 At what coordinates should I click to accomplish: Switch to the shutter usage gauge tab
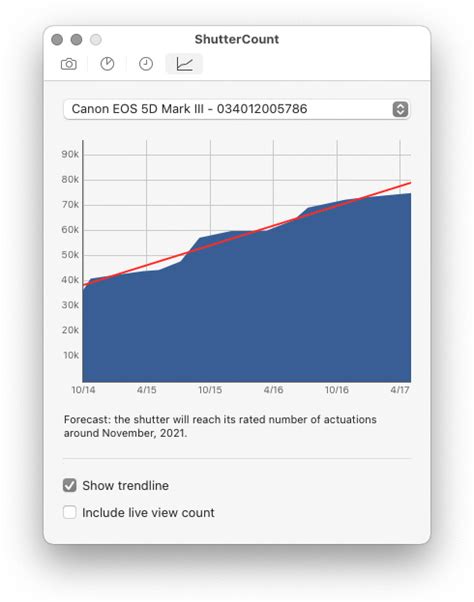coord(107,64)
